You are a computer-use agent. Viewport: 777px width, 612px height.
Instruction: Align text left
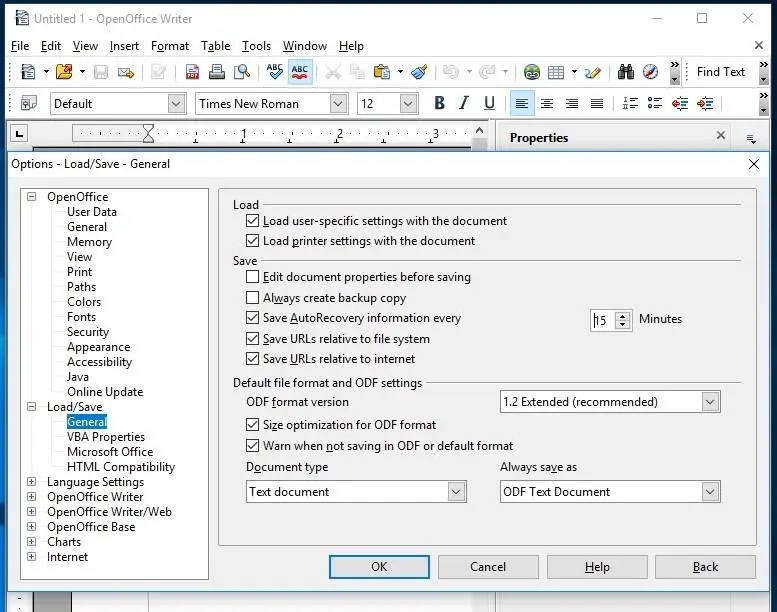coord(522,104)
